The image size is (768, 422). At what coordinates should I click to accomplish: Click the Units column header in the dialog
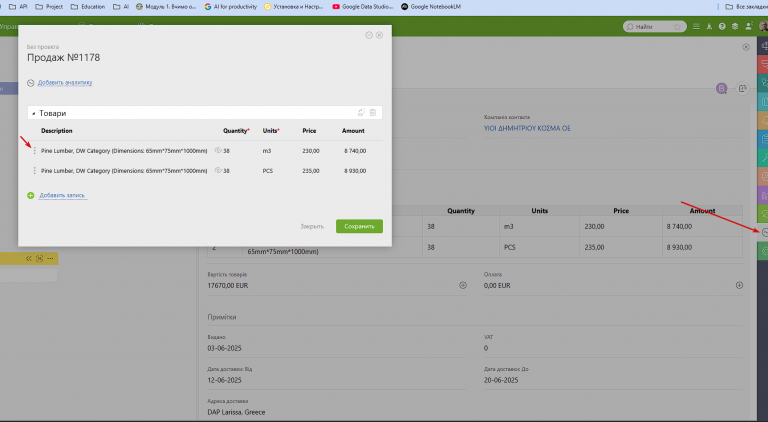point(271,131)
